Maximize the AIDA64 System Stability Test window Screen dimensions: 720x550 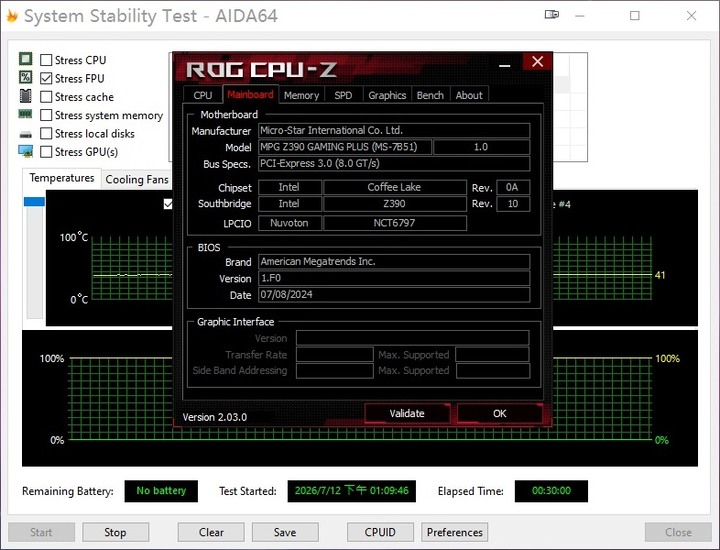point(635,16)
